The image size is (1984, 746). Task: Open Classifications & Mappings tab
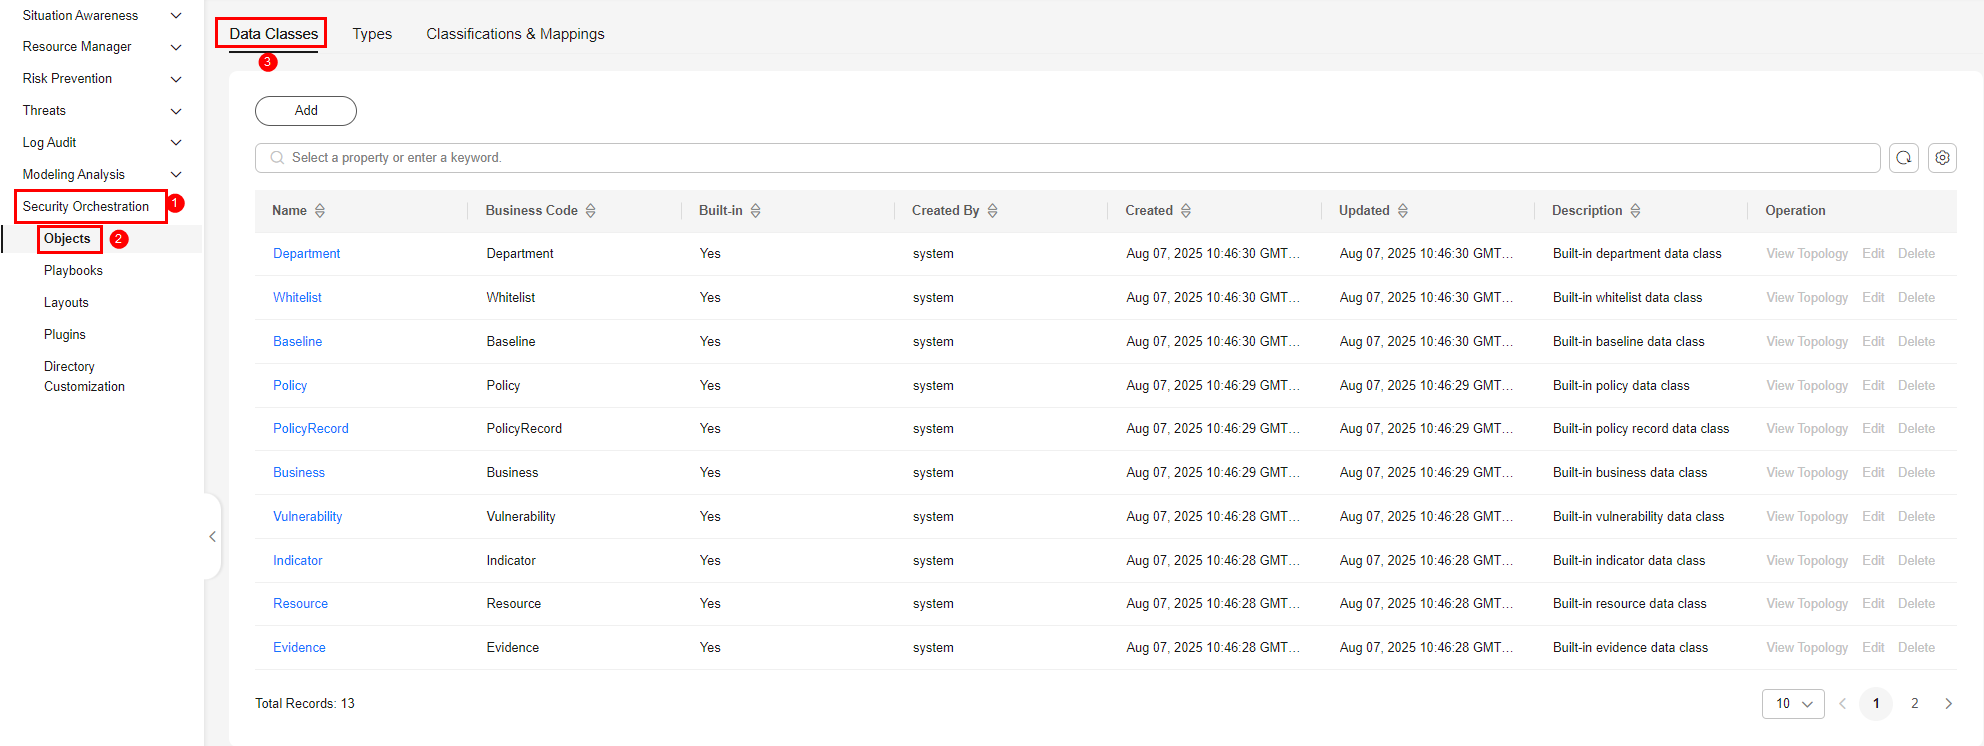pyautogui.click(x=515, y=34)
